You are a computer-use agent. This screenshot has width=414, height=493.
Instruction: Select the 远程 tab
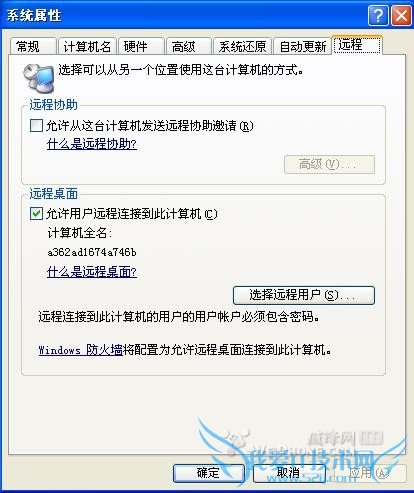[x=357, y=45]
